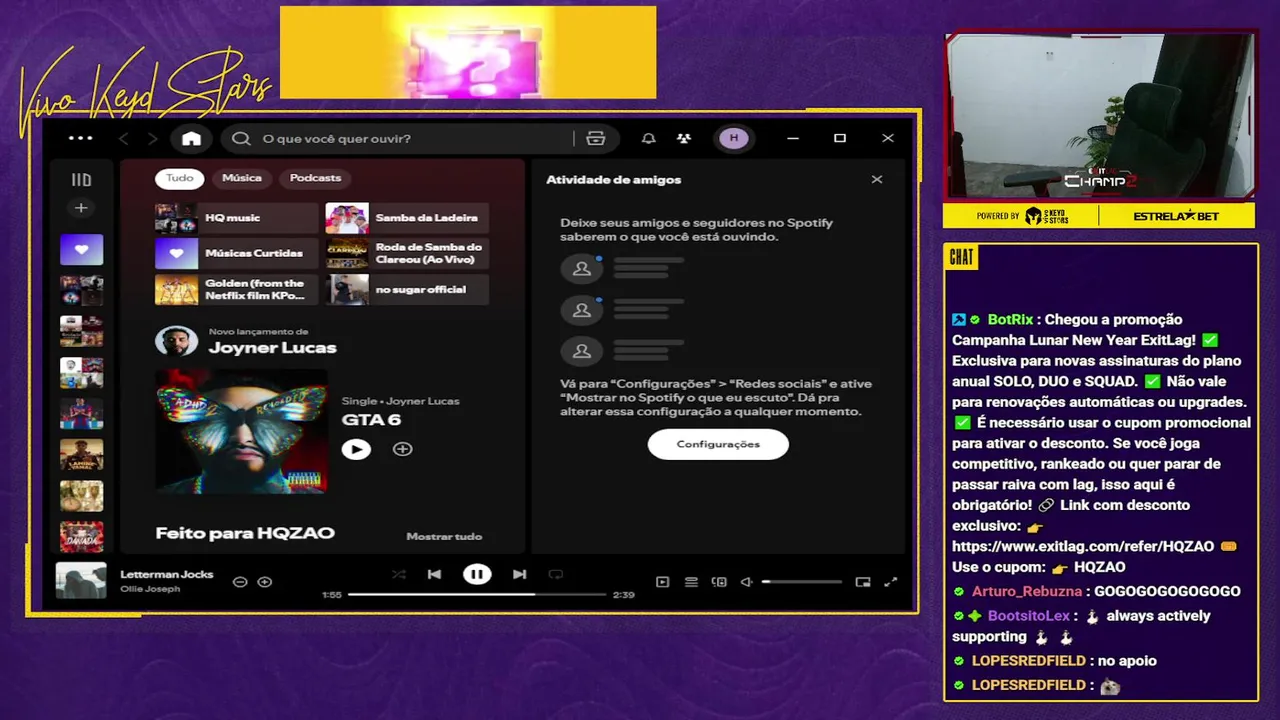1280x720 pixels.
Task: Close the 'Atividade de amigos' panel
Action: point(877,180)
